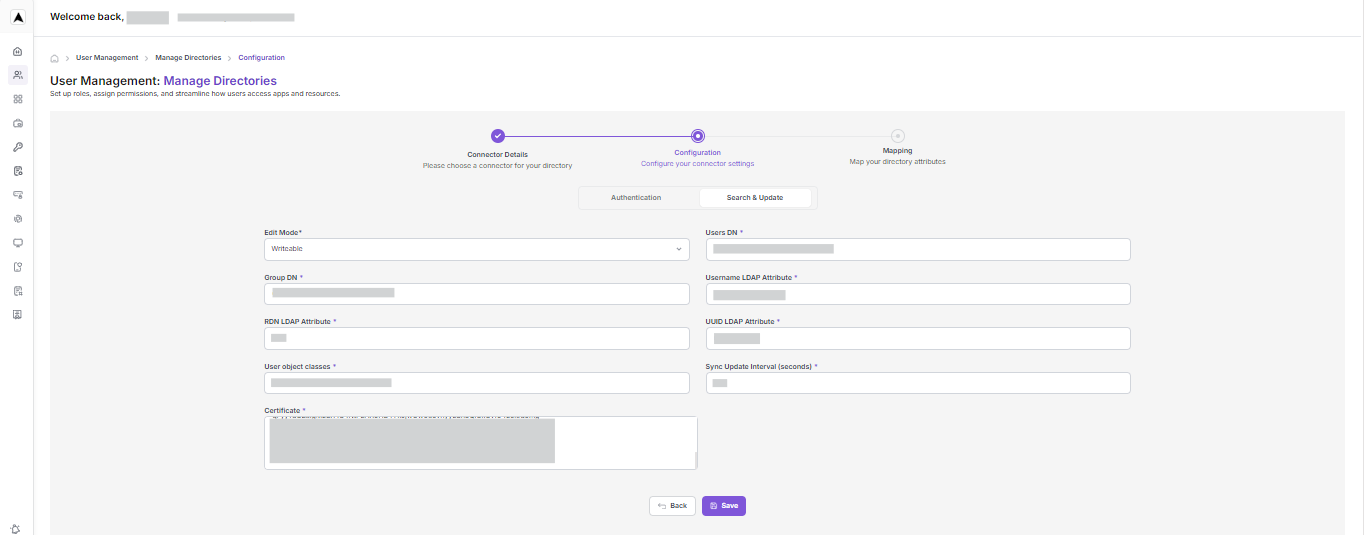Focus the UUID LDAP Attribute field
Screen dimensions: 1364x535
pos(918,339)
